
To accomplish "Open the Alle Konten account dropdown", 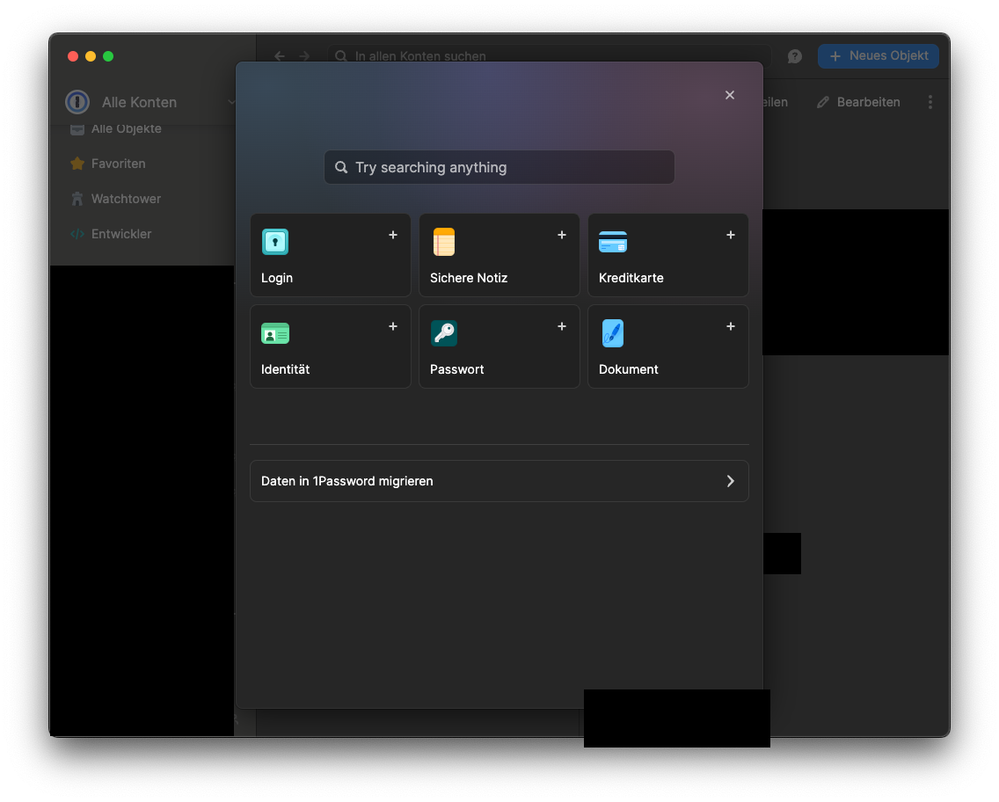I will [x=151, y=102].
